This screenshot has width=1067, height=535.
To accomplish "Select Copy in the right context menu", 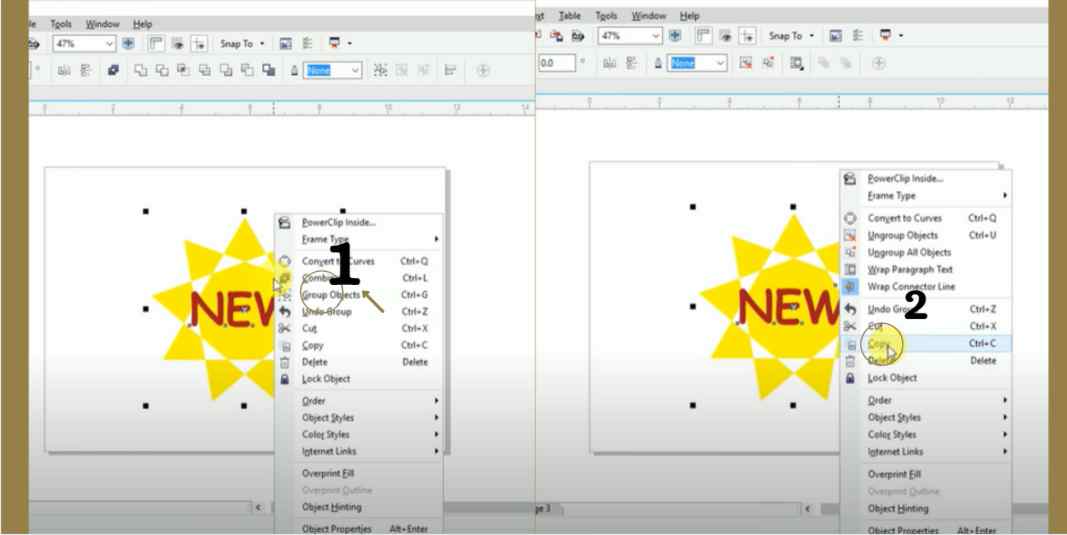I will [x=879, y=344].
